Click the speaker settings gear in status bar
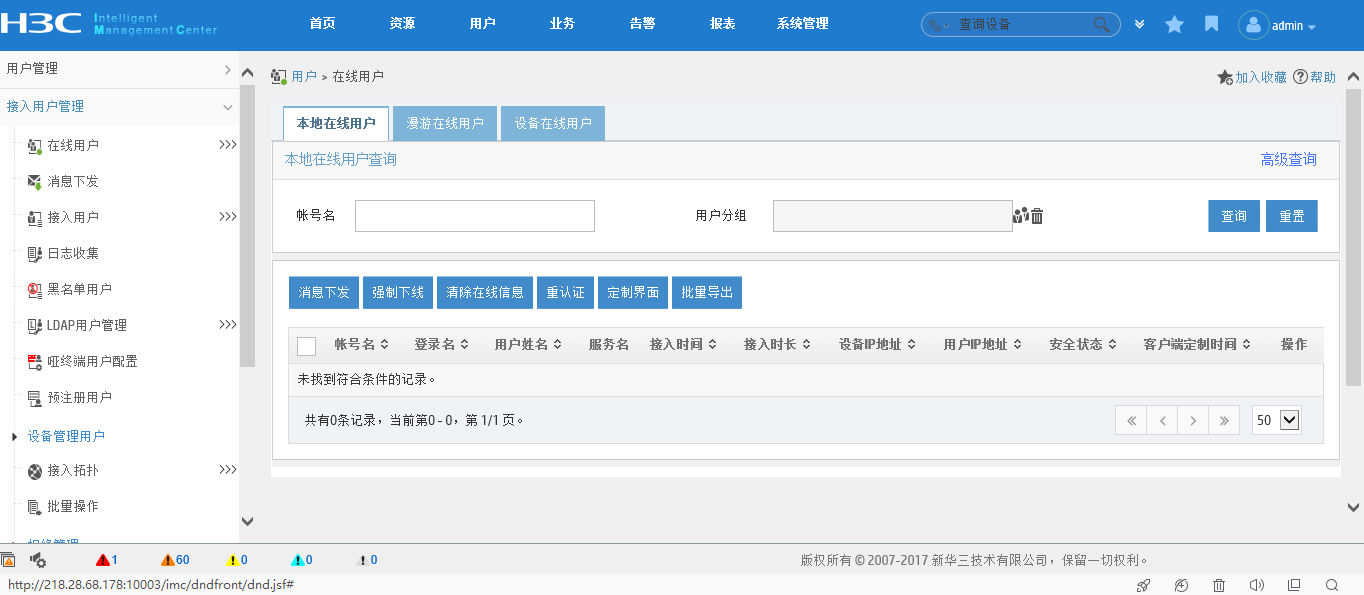Screen dimensions: 1364x595 (x=38, y=560)
